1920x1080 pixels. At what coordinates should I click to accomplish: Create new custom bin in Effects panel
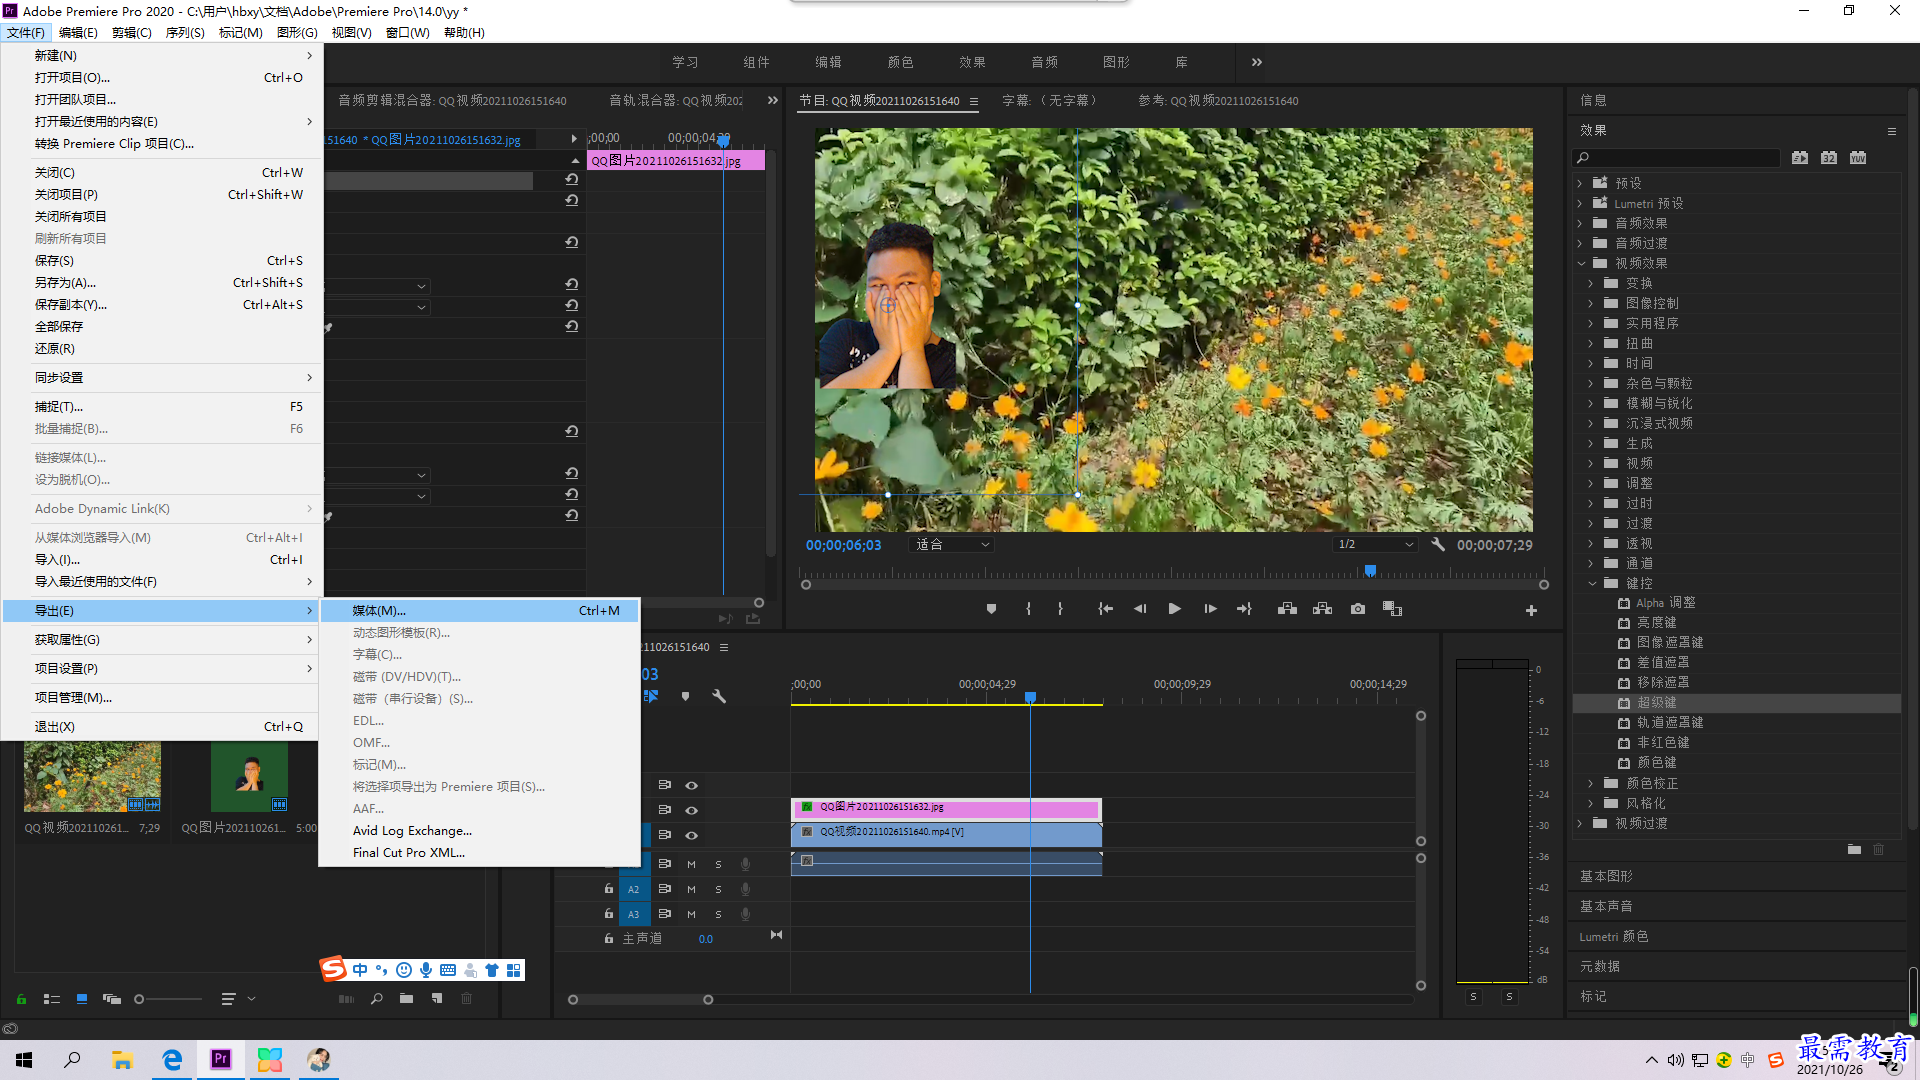[x=1854, y=849]
